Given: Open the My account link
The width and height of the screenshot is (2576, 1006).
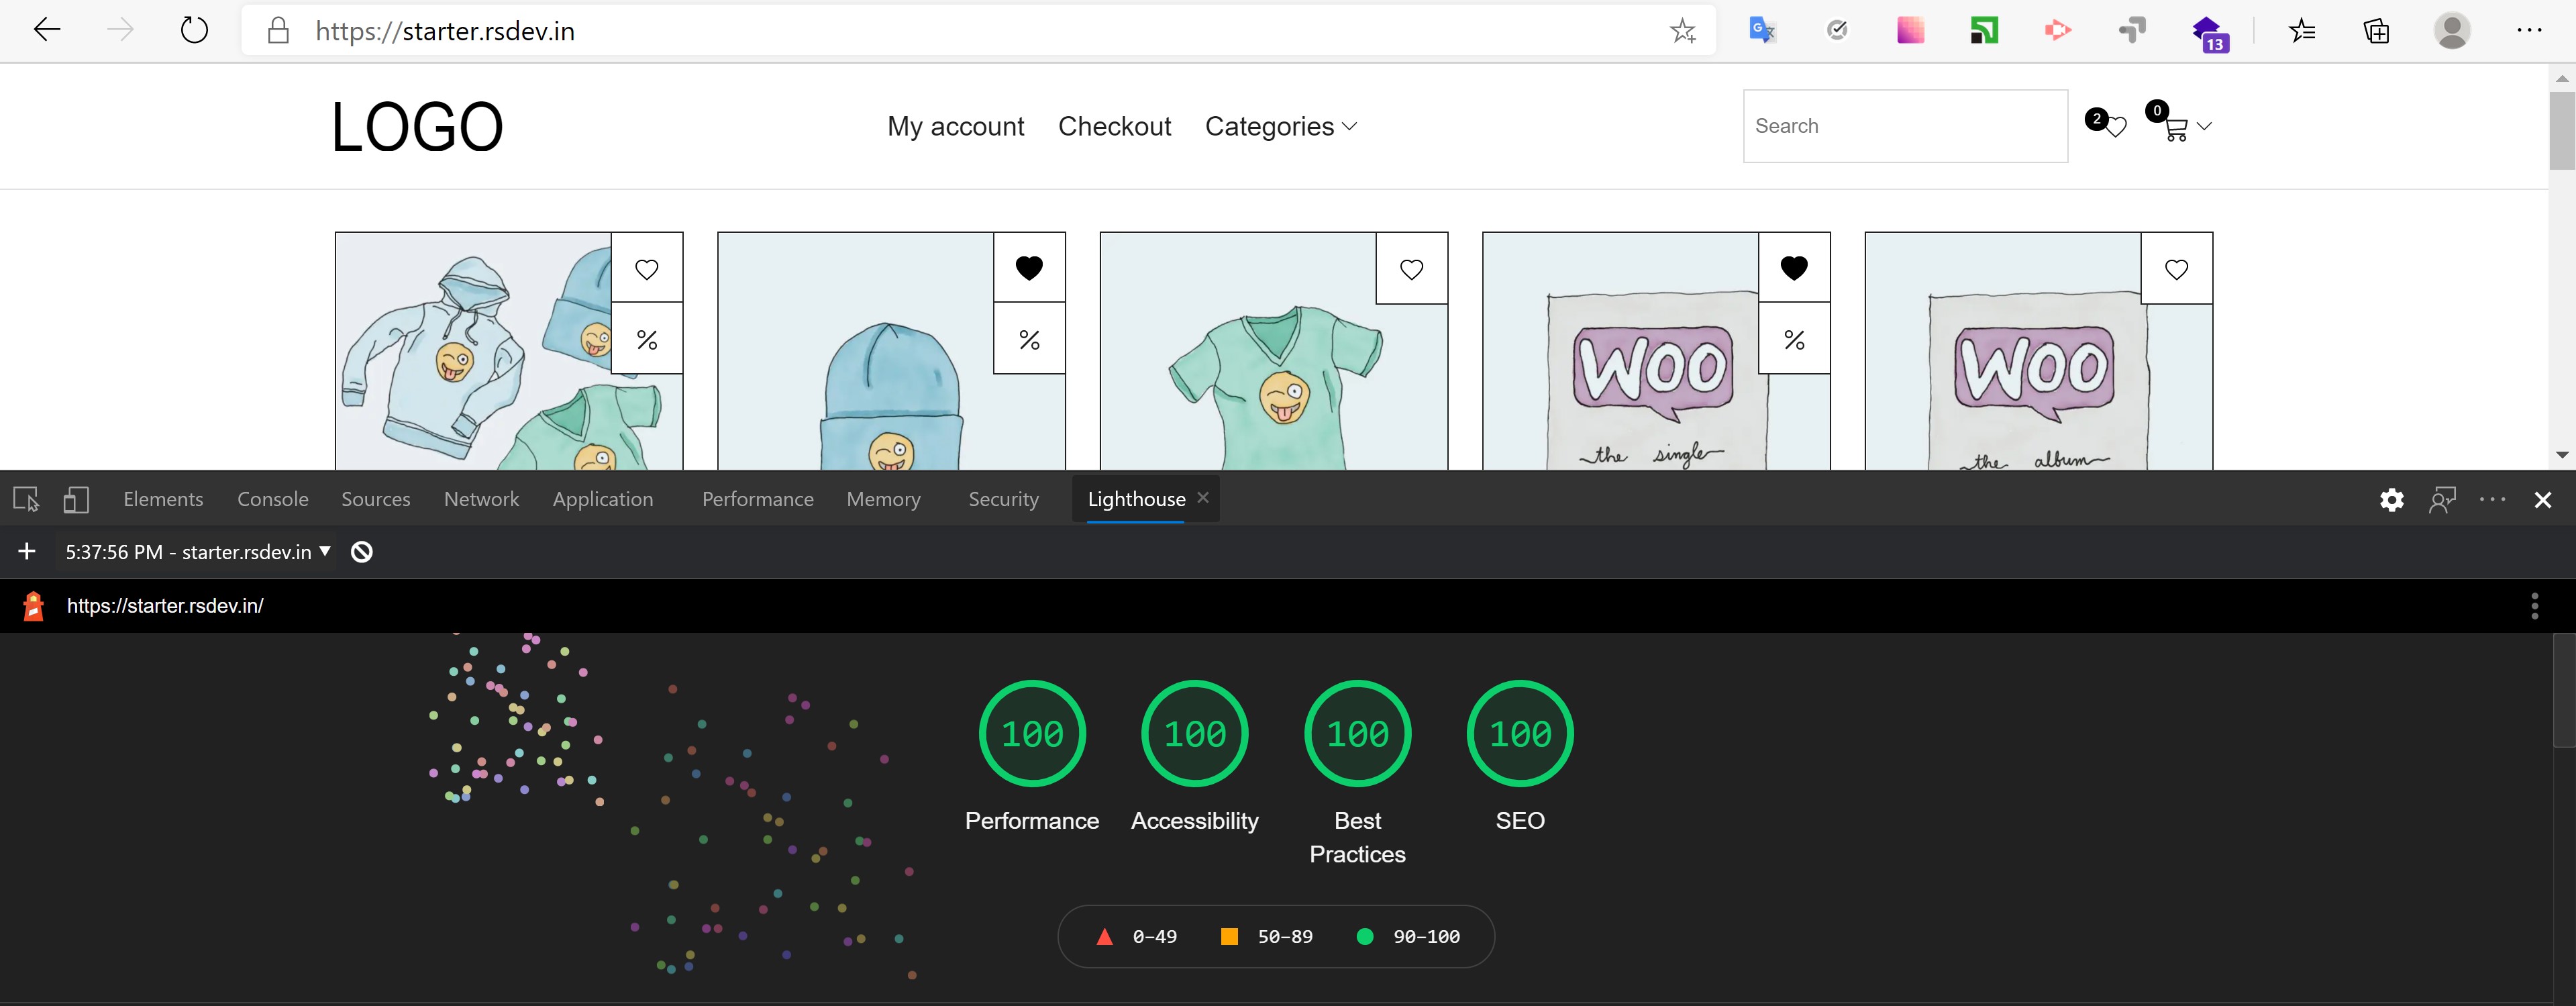Looking at the screenshot, I should (x=955, y=126).
